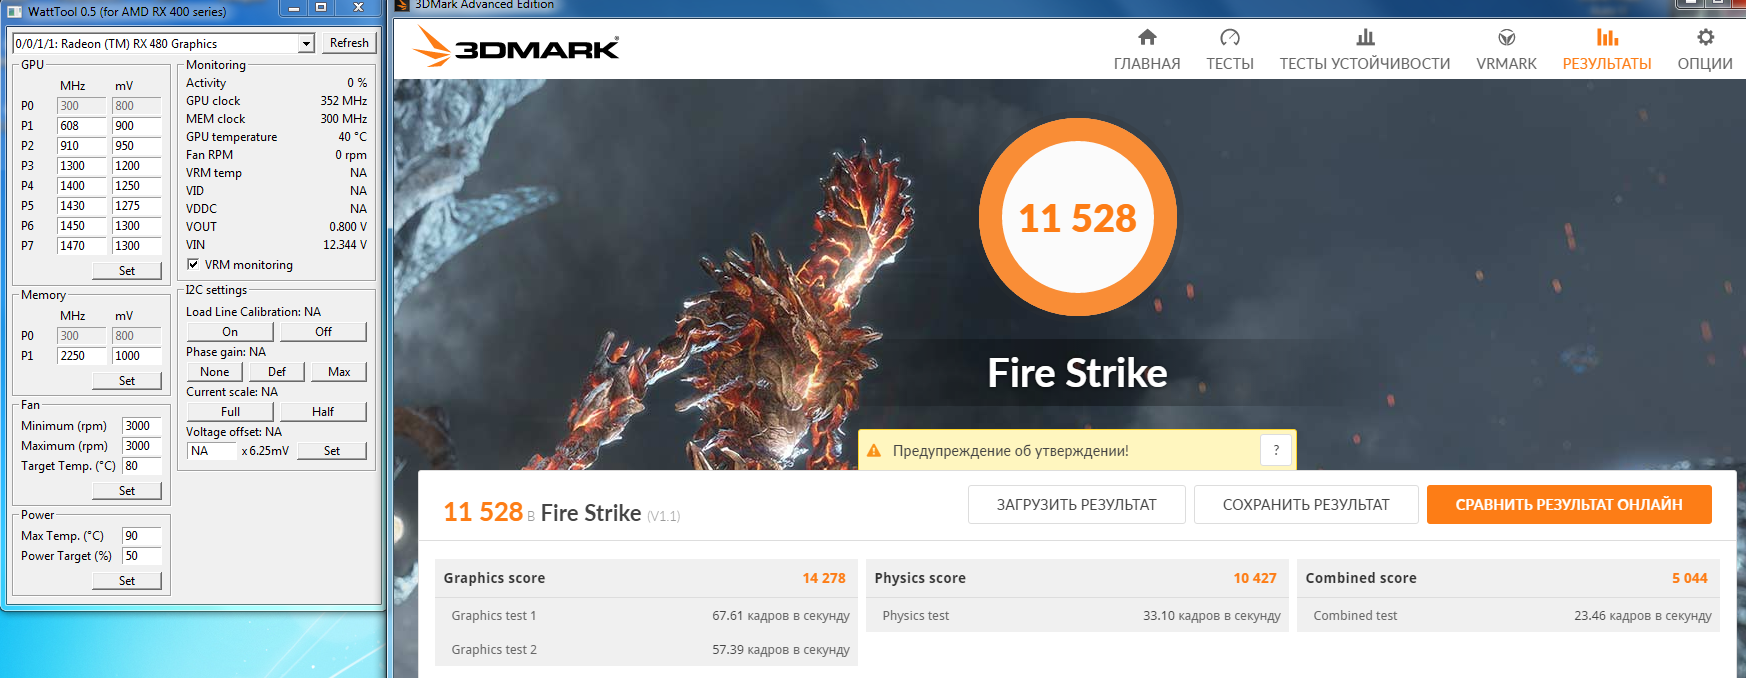Open the ТЕСТЫ gauge icon
Viewport: 1746px width, 678px height.
(1230, 38)
